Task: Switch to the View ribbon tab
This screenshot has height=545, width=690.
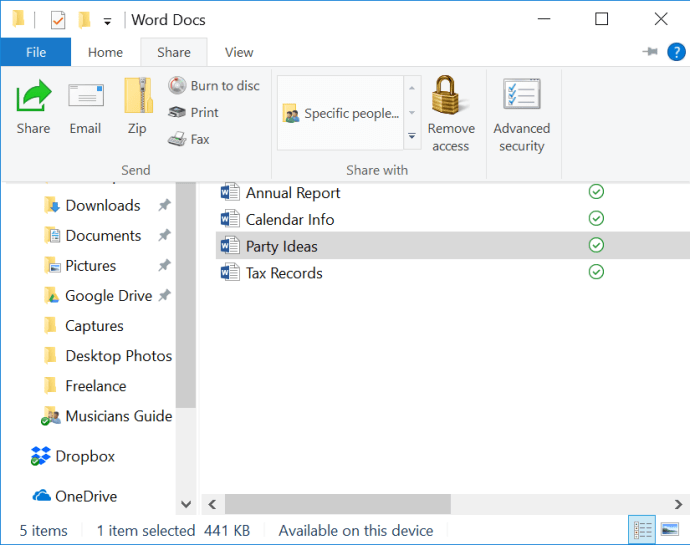Action: click(239, 52)
